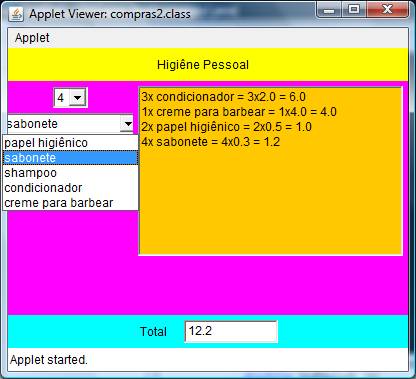Image resolution: width=416 pixels, height=379 pixels.
Task: Click line '1x creme para barbear = 1x4.0 = 4.0'
Action: 239,112
